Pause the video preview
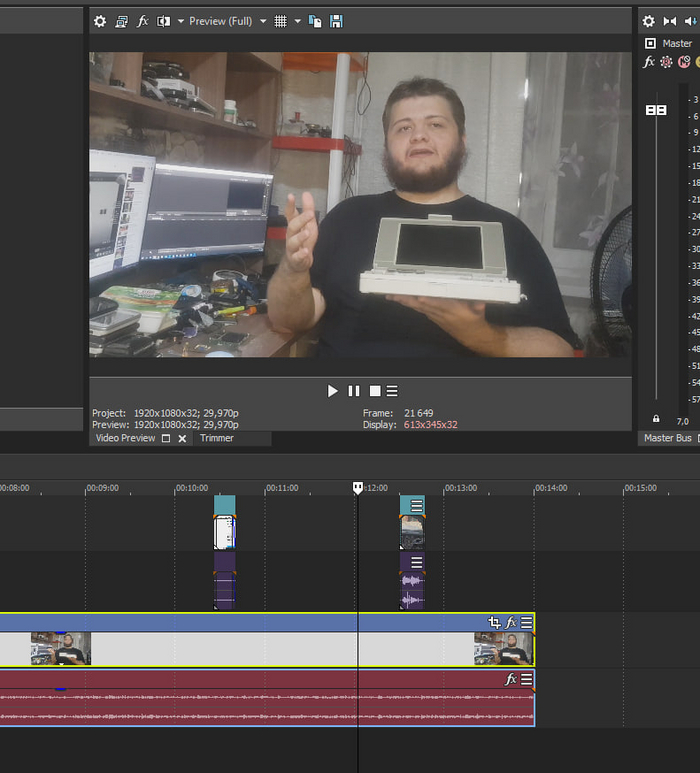The width and height of the screenshot is (700, 773). coord(354,391)
